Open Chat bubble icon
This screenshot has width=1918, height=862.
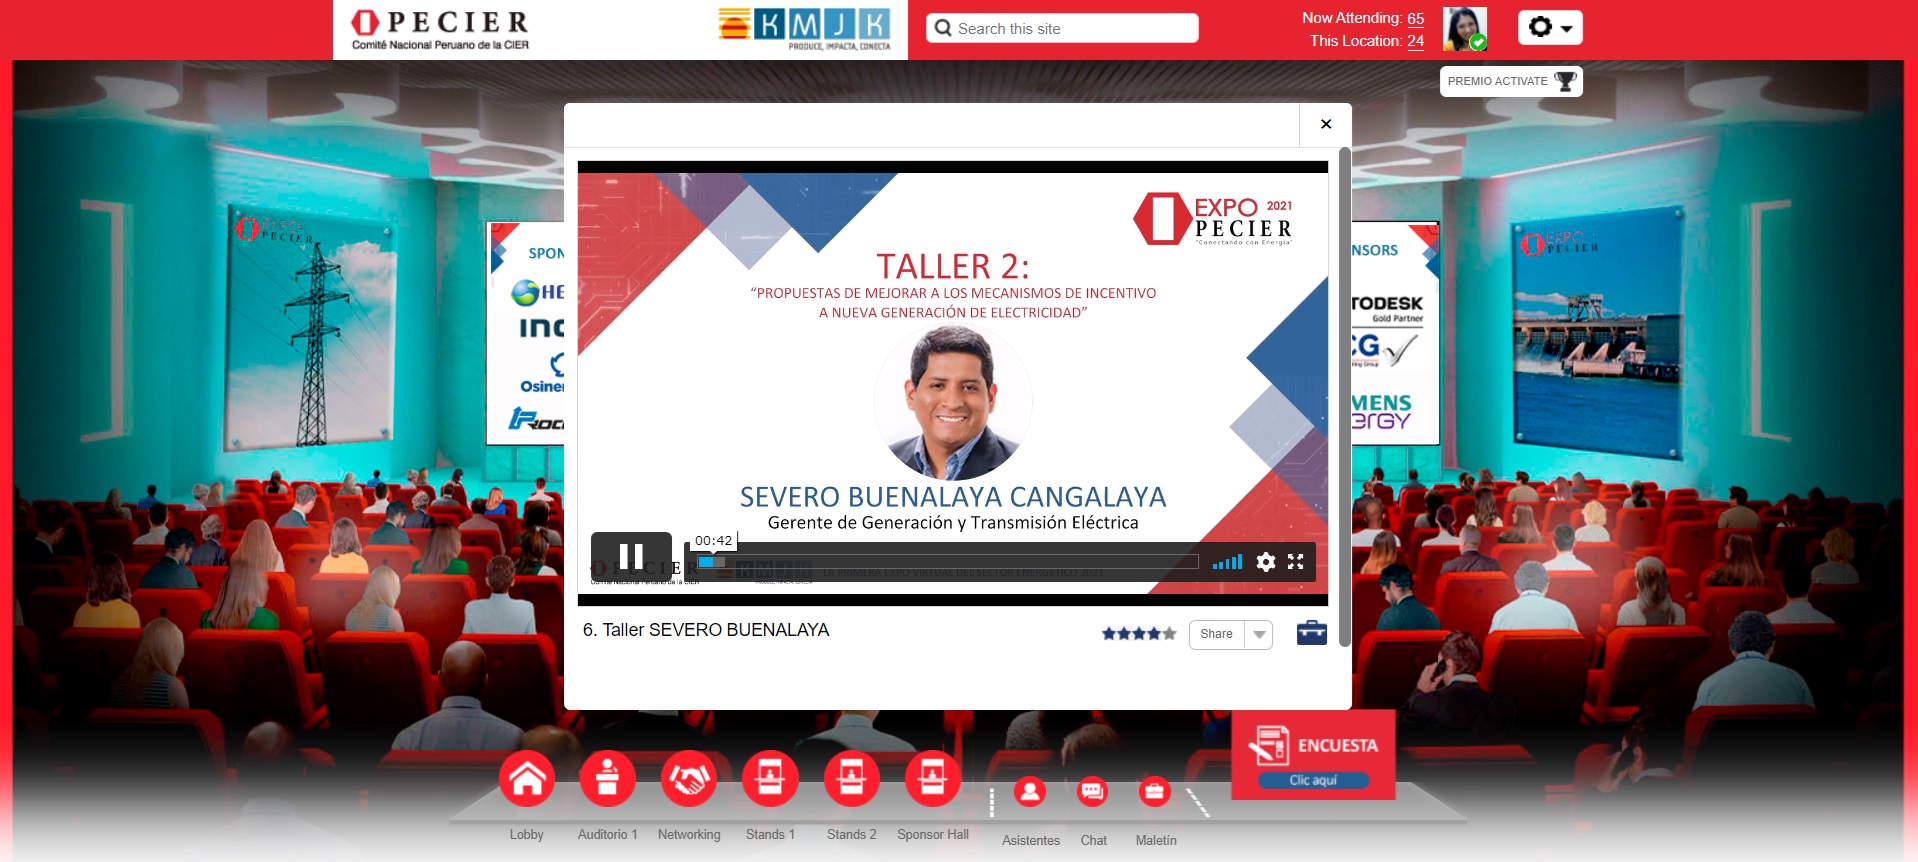(1092, 792)
